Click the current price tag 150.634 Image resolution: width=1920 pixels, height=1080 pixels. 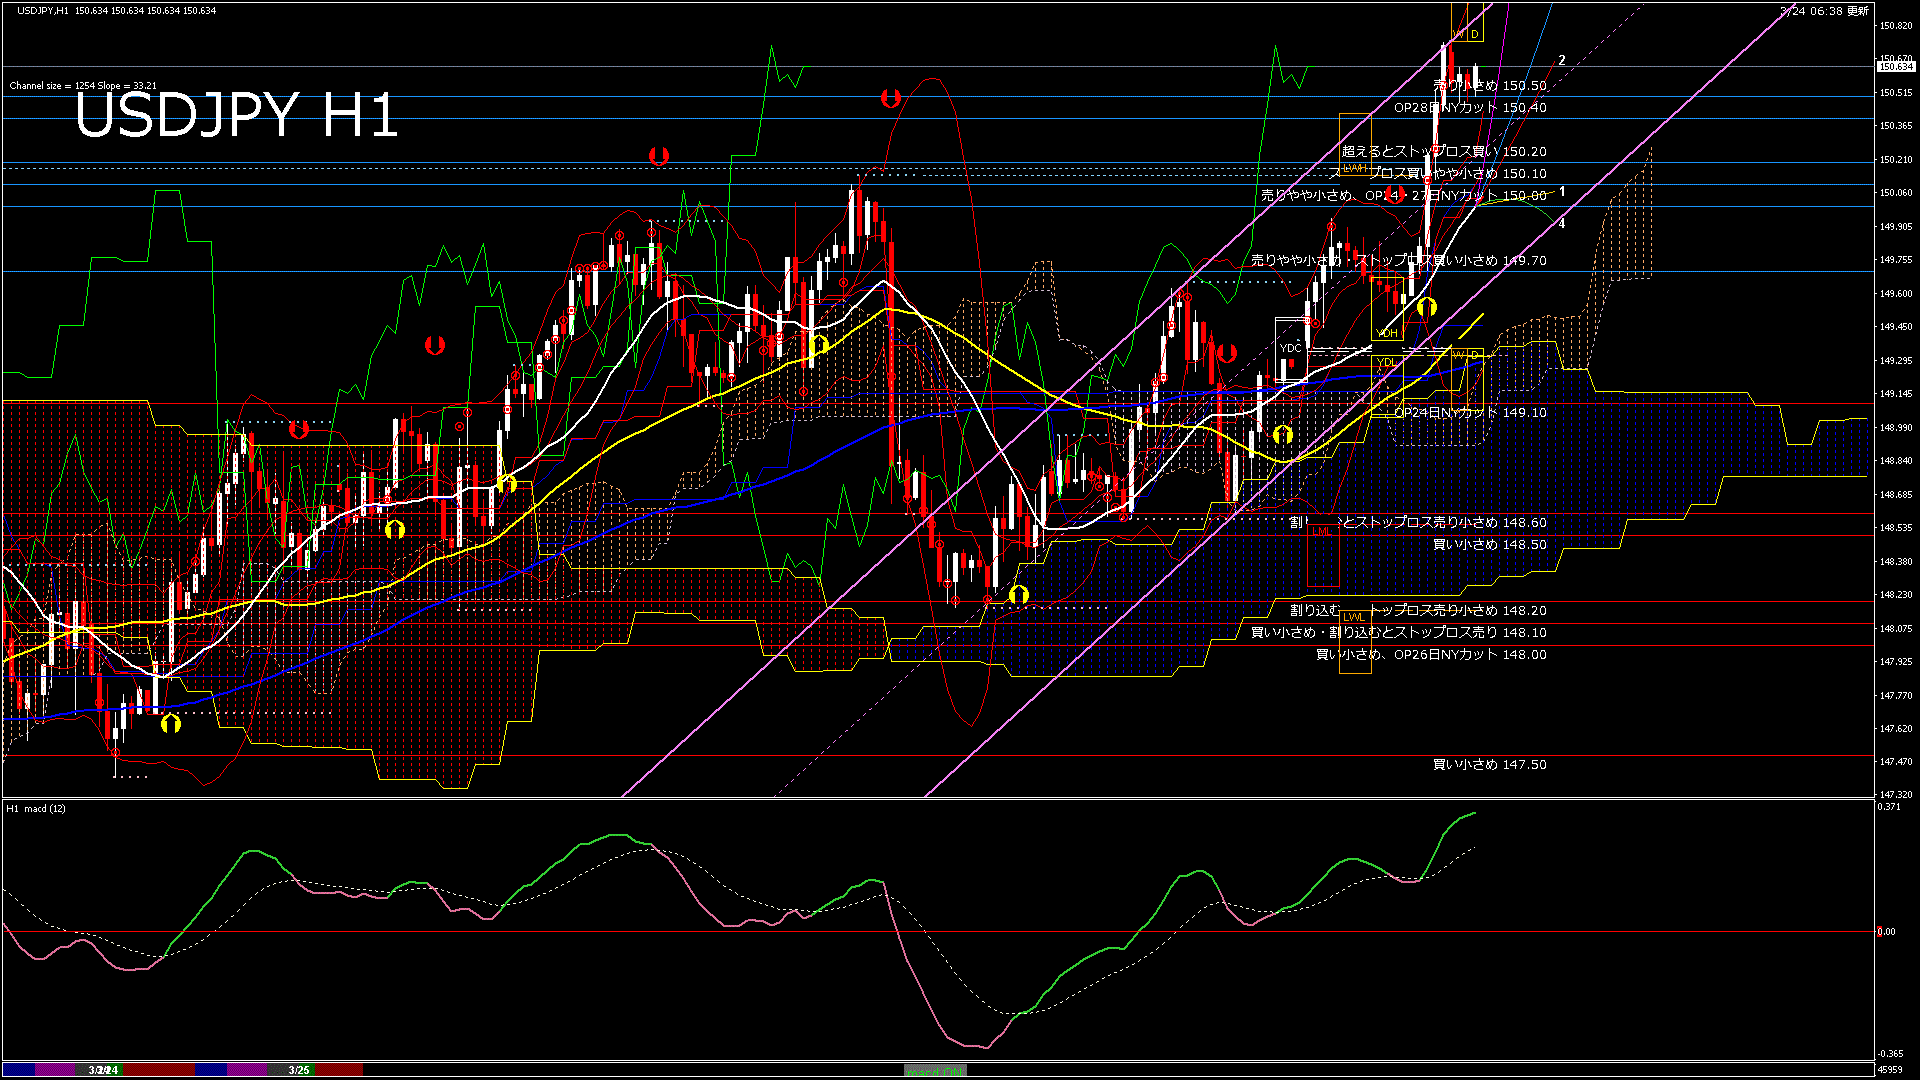pyautogui.click(x=1896, y=66)
